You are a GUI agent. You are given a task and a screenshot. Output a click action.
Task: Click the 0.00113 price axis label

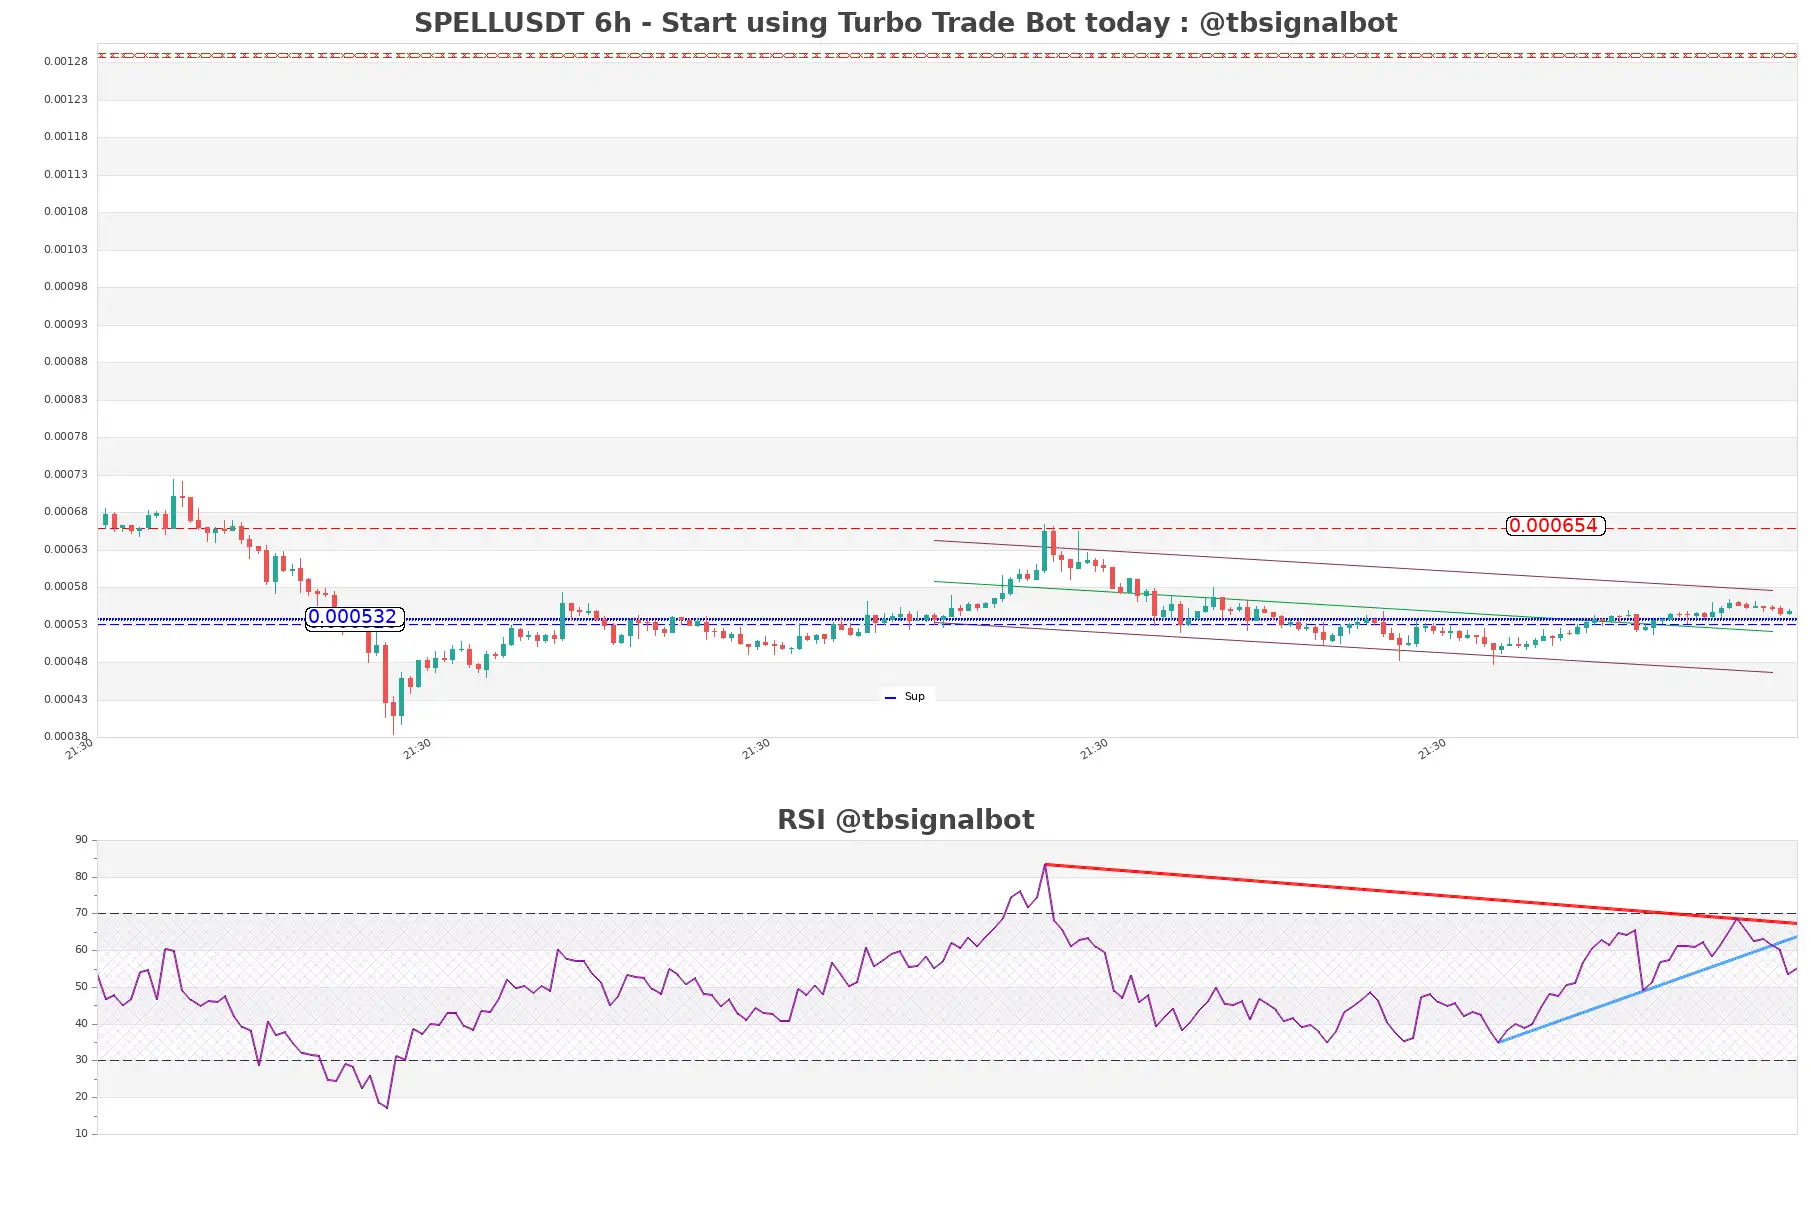click(x=66, y=174)
